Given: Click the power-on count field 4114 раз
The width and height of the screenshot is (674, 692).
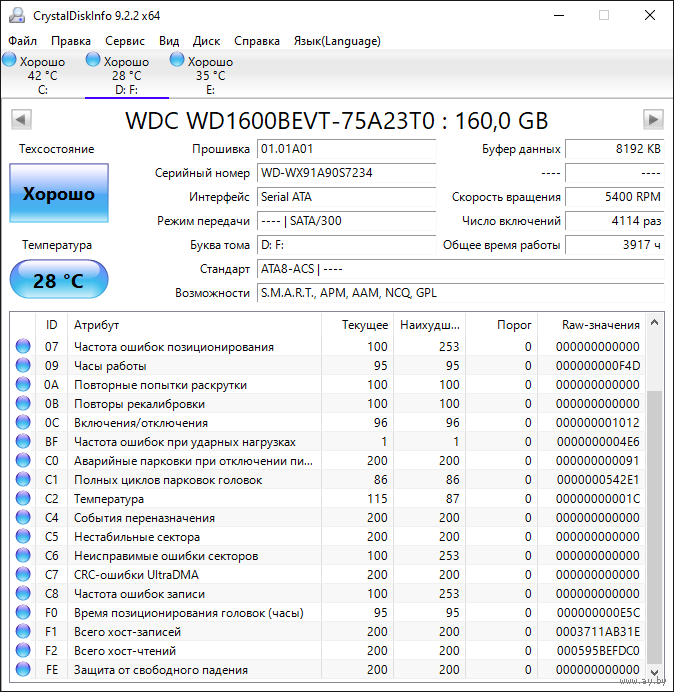Looking at the screenshot, I should pyautogui.click(x=614, y=221).
